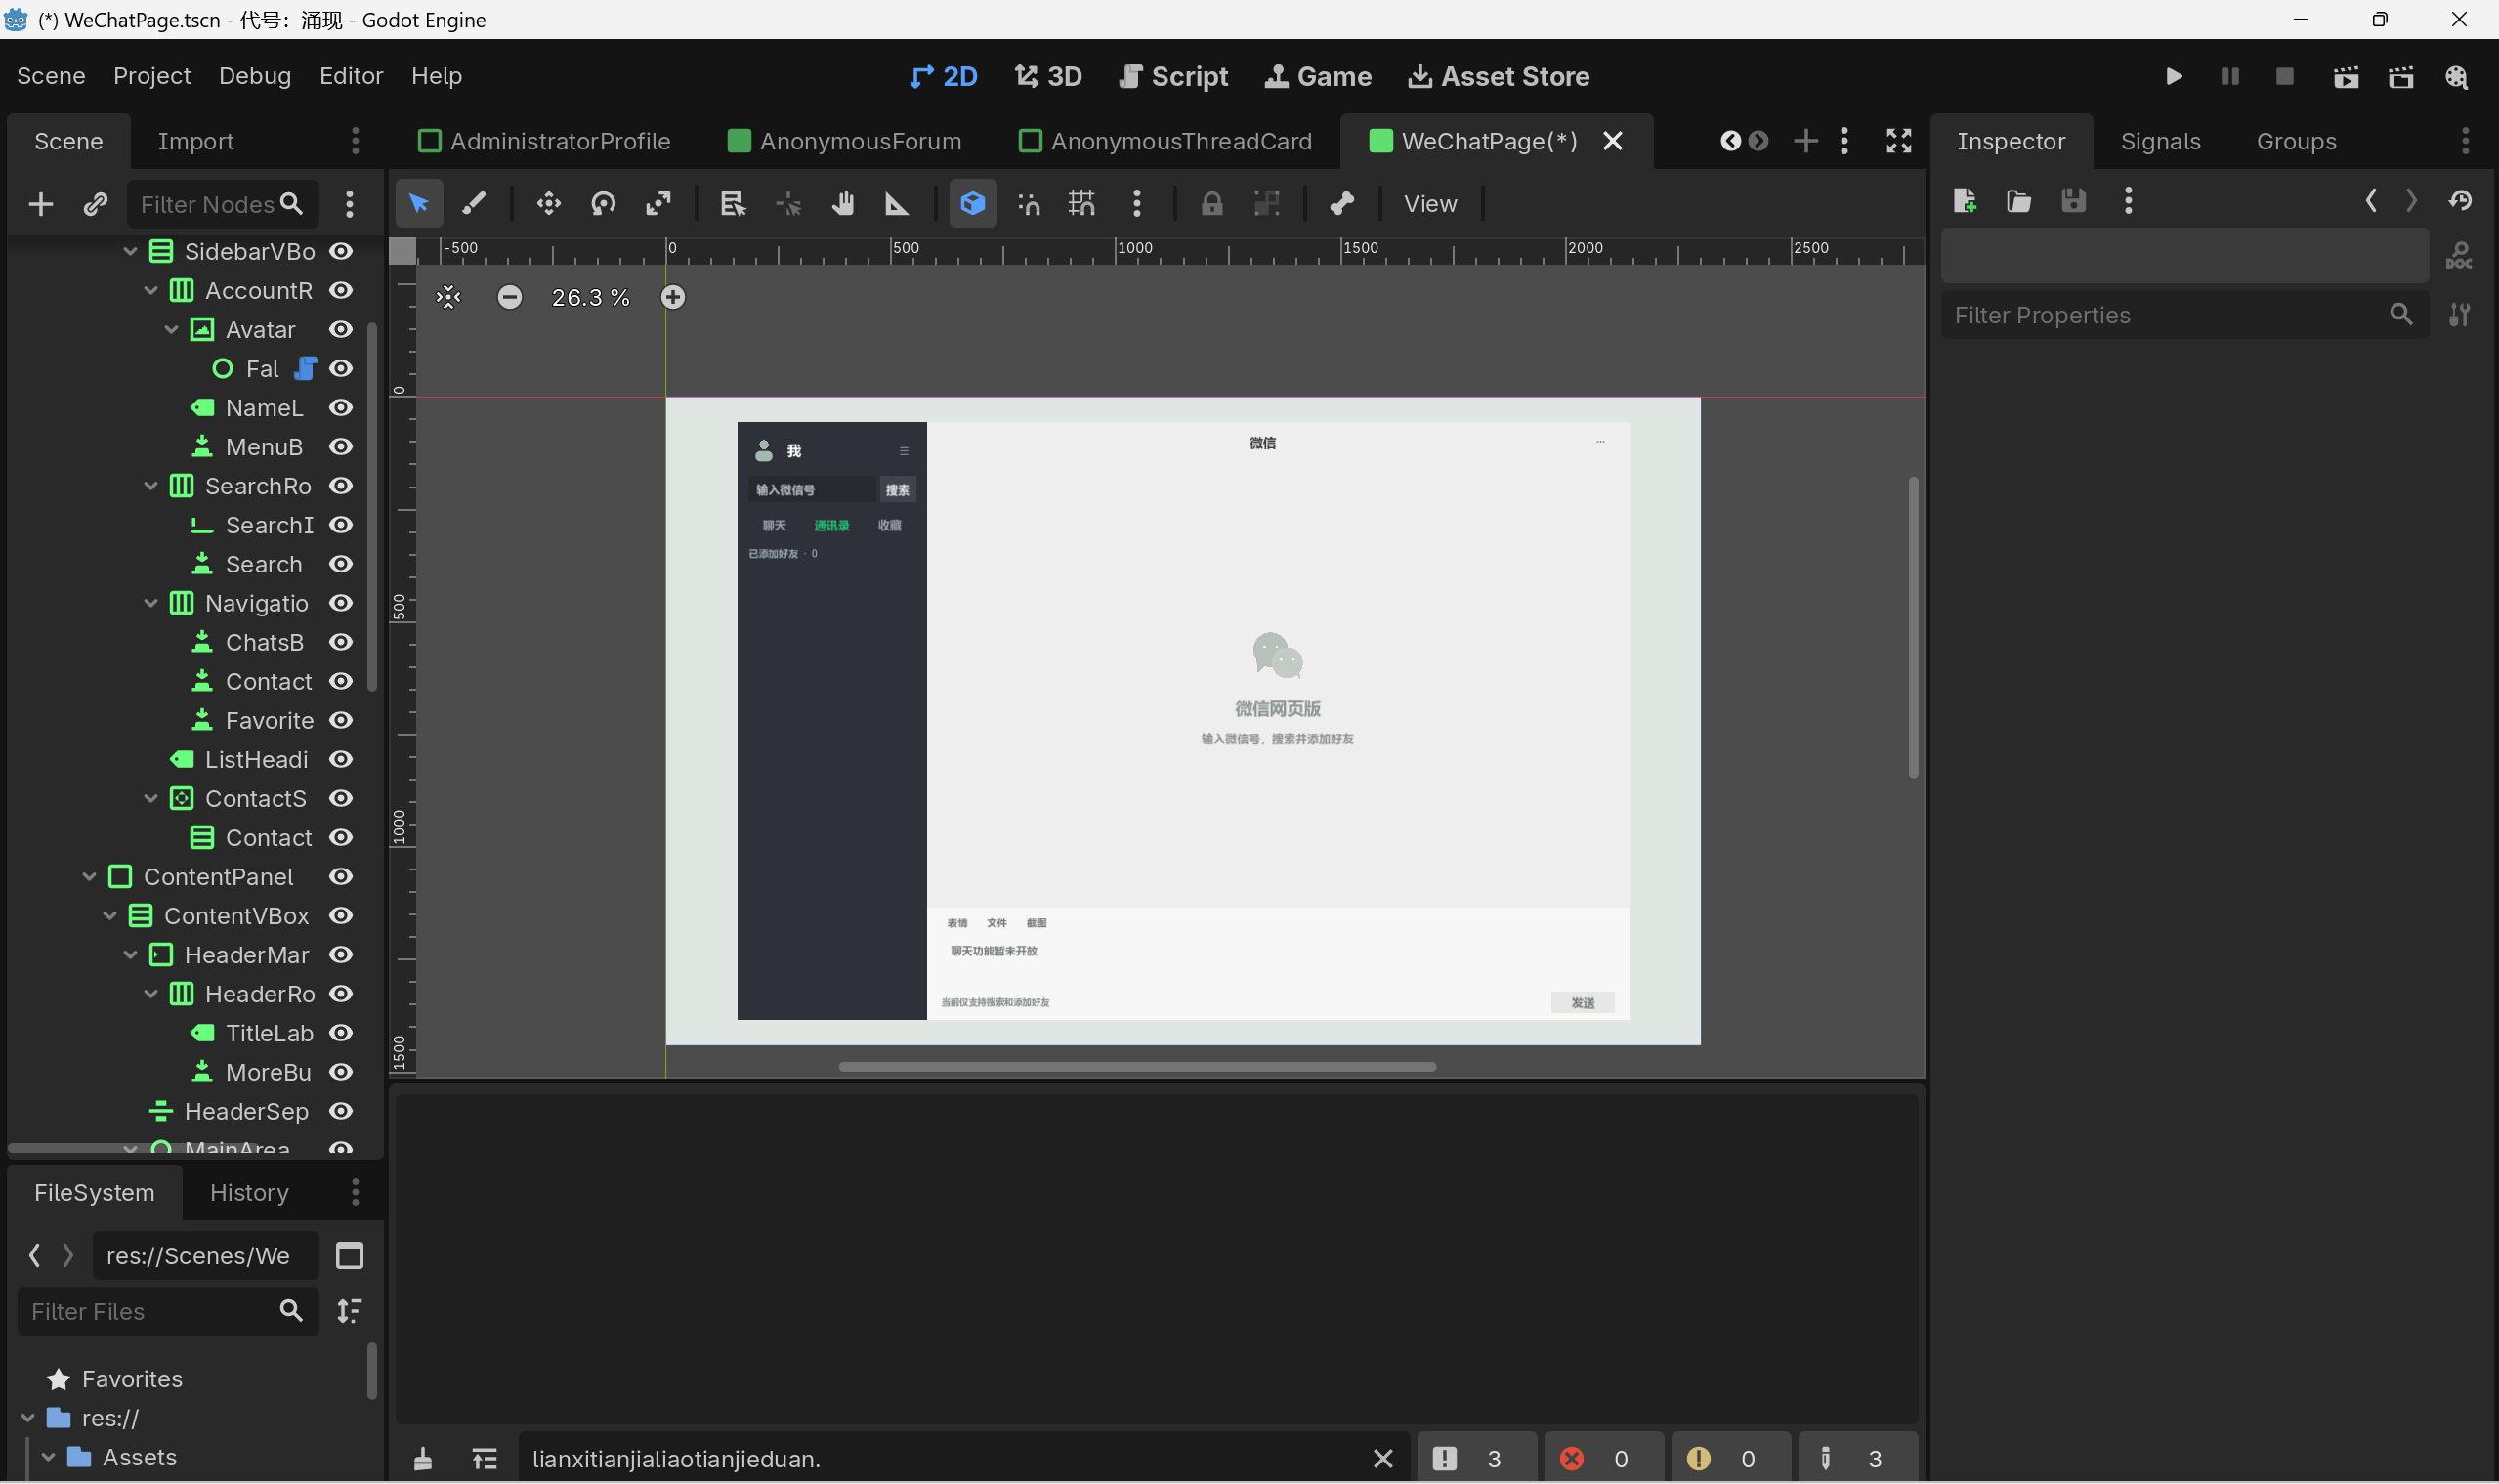Switch to the Script workspace

coord(1174,76)
